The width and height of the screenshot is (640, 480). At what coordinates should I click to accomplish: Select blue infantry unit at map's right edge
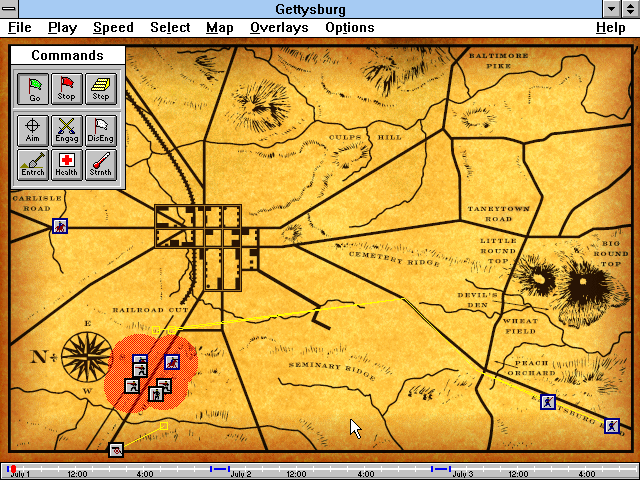coord(611,426)
